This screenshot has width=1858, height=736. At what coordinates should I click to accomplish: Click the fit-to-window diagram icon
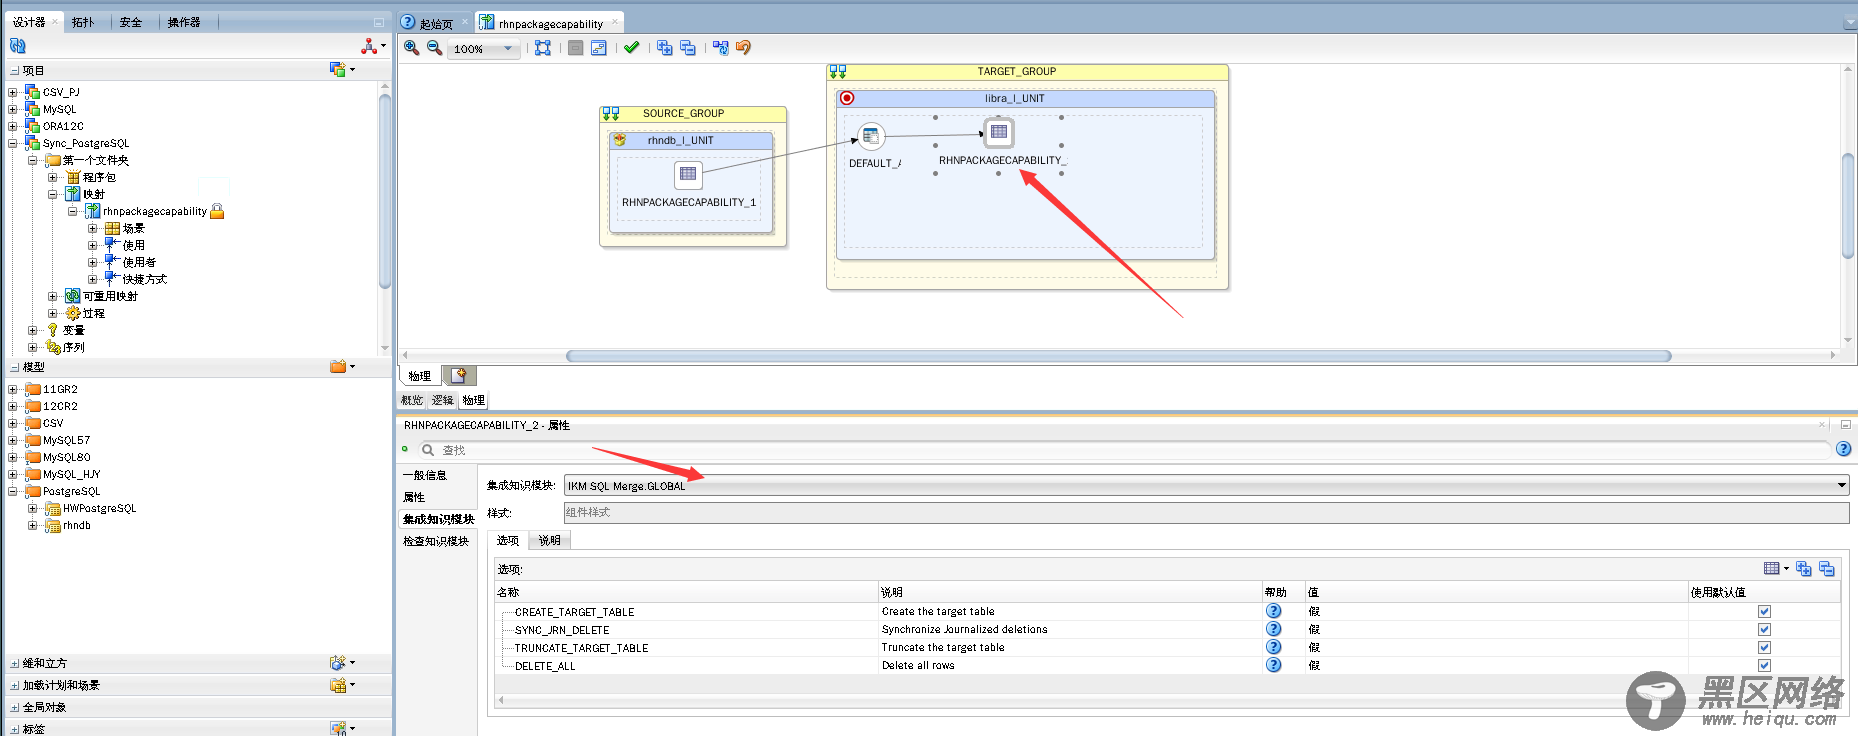pos(543,47)
